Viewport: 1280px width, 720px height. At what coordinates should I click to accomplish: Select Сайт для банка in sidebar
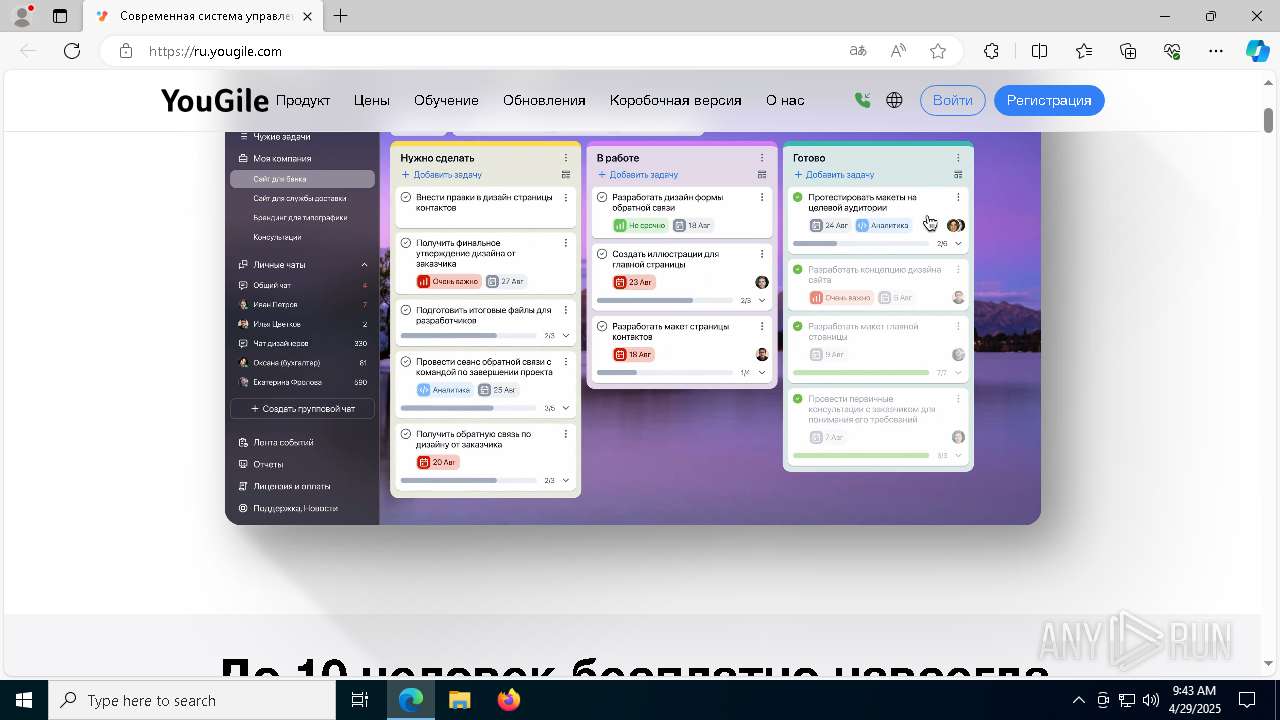[302, 179]
